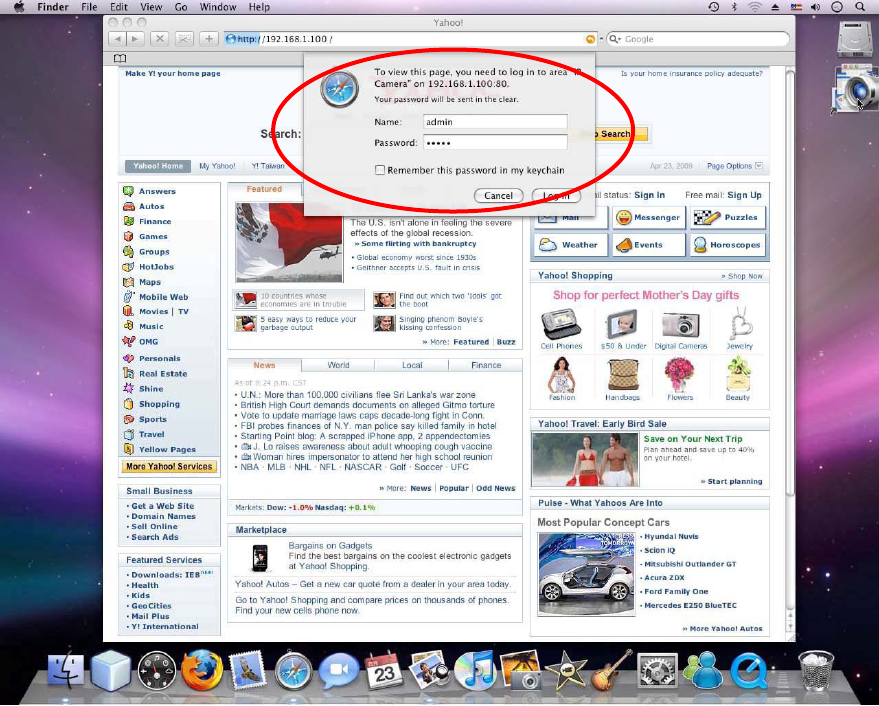Open the bookmarks book icon
This screenshot has width=879, height=706.
(120, 58)
